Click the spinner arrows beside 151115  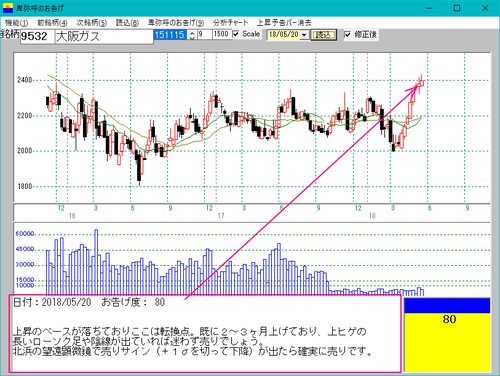click(192, 35)
